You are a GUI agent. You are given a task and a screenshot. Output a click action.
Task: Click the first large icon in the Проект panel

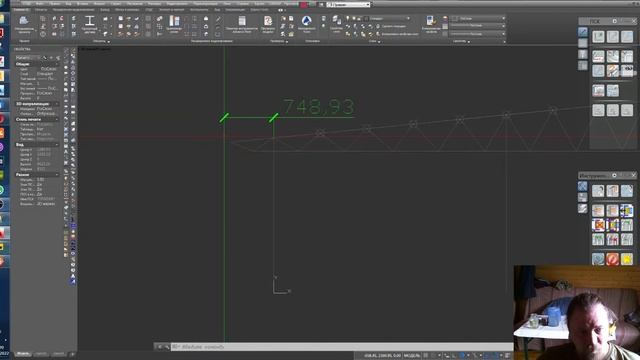[24, 20]
